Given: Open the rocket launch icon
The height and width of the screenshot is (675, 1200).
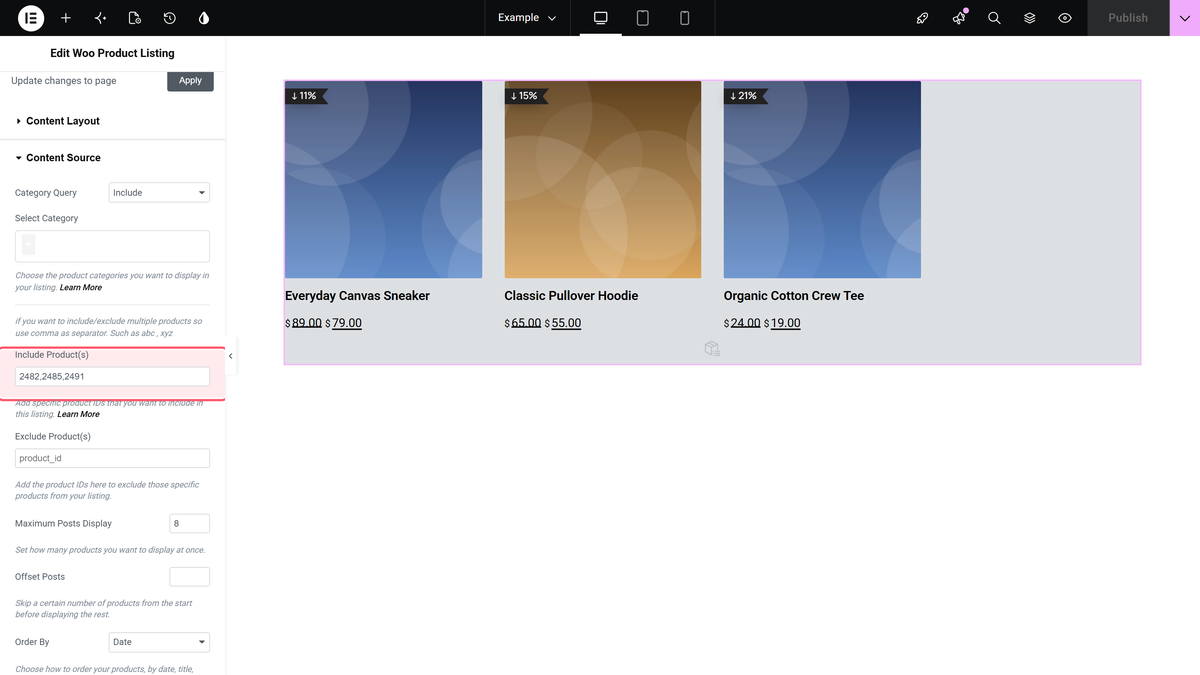Looking at the screenshot, I should 923,18.
